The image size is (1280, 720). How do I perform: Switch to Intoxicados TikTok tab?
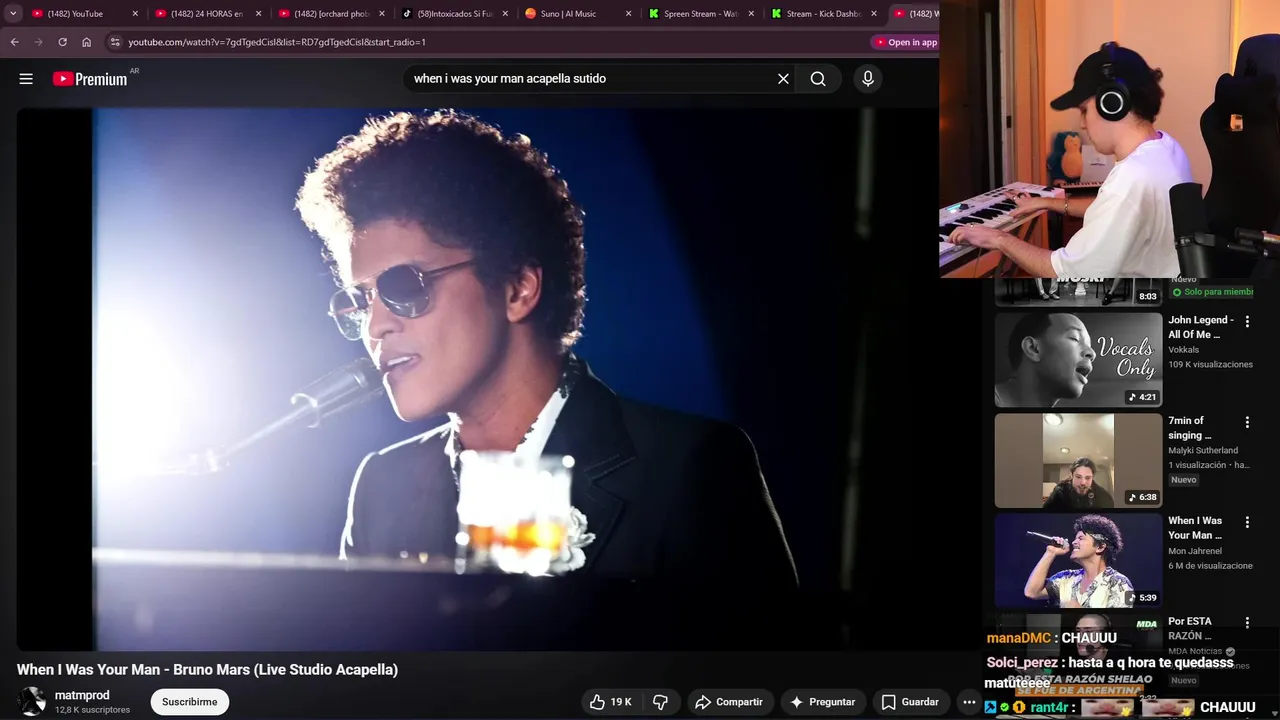(455, 14)
